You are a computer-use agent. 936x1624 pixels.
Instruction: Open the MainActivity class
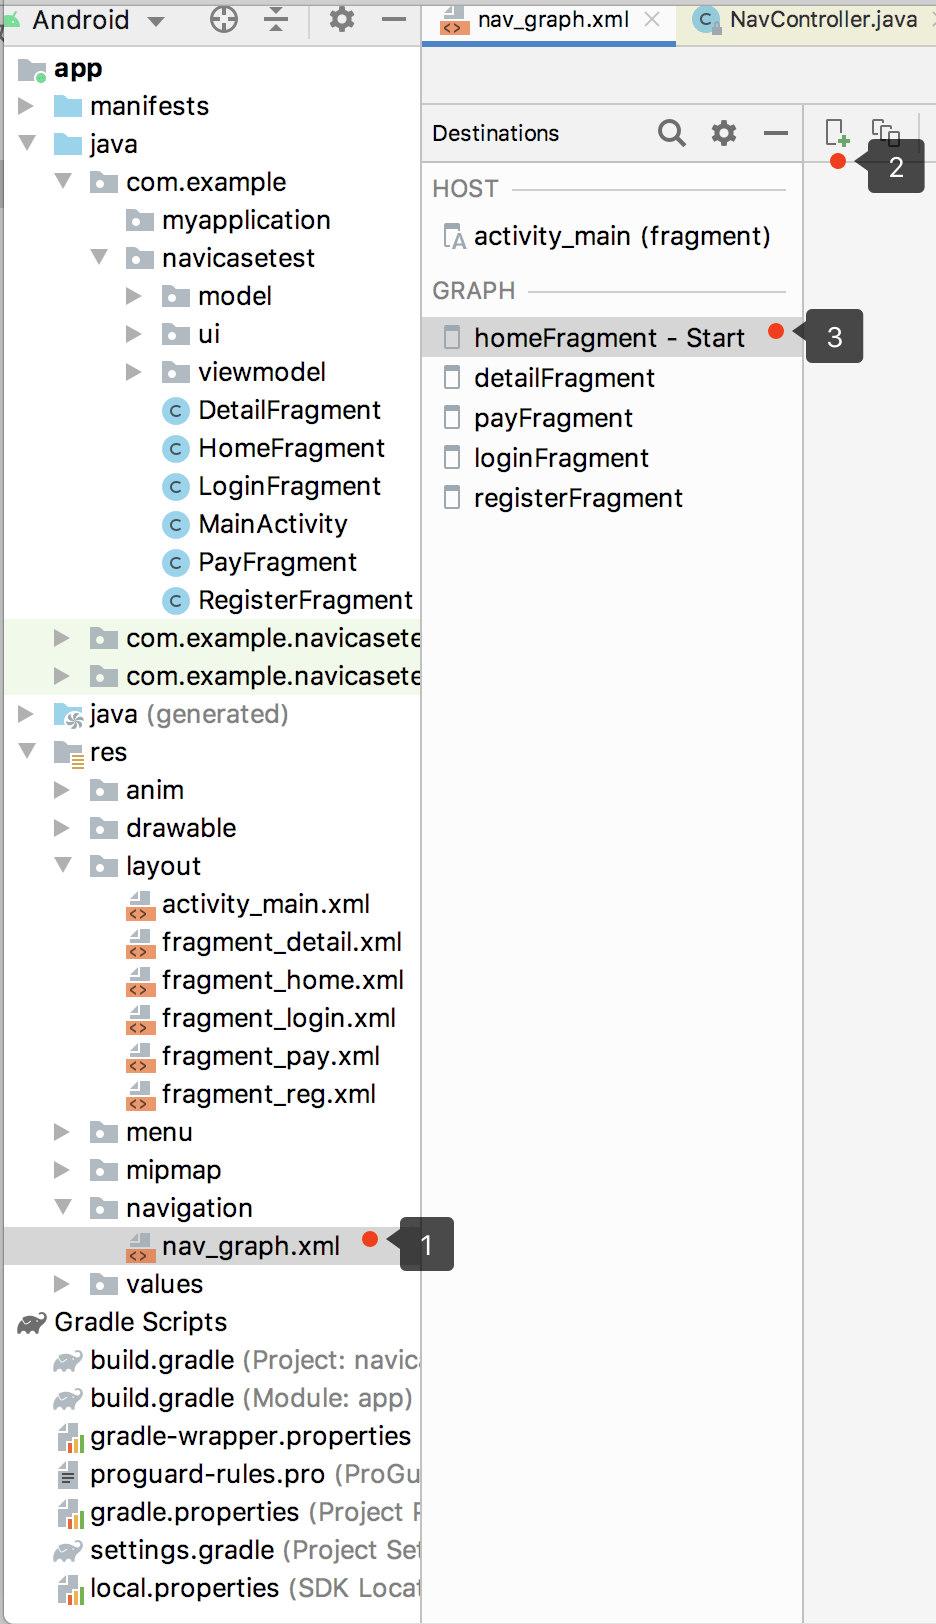click(x=272, y=524)
